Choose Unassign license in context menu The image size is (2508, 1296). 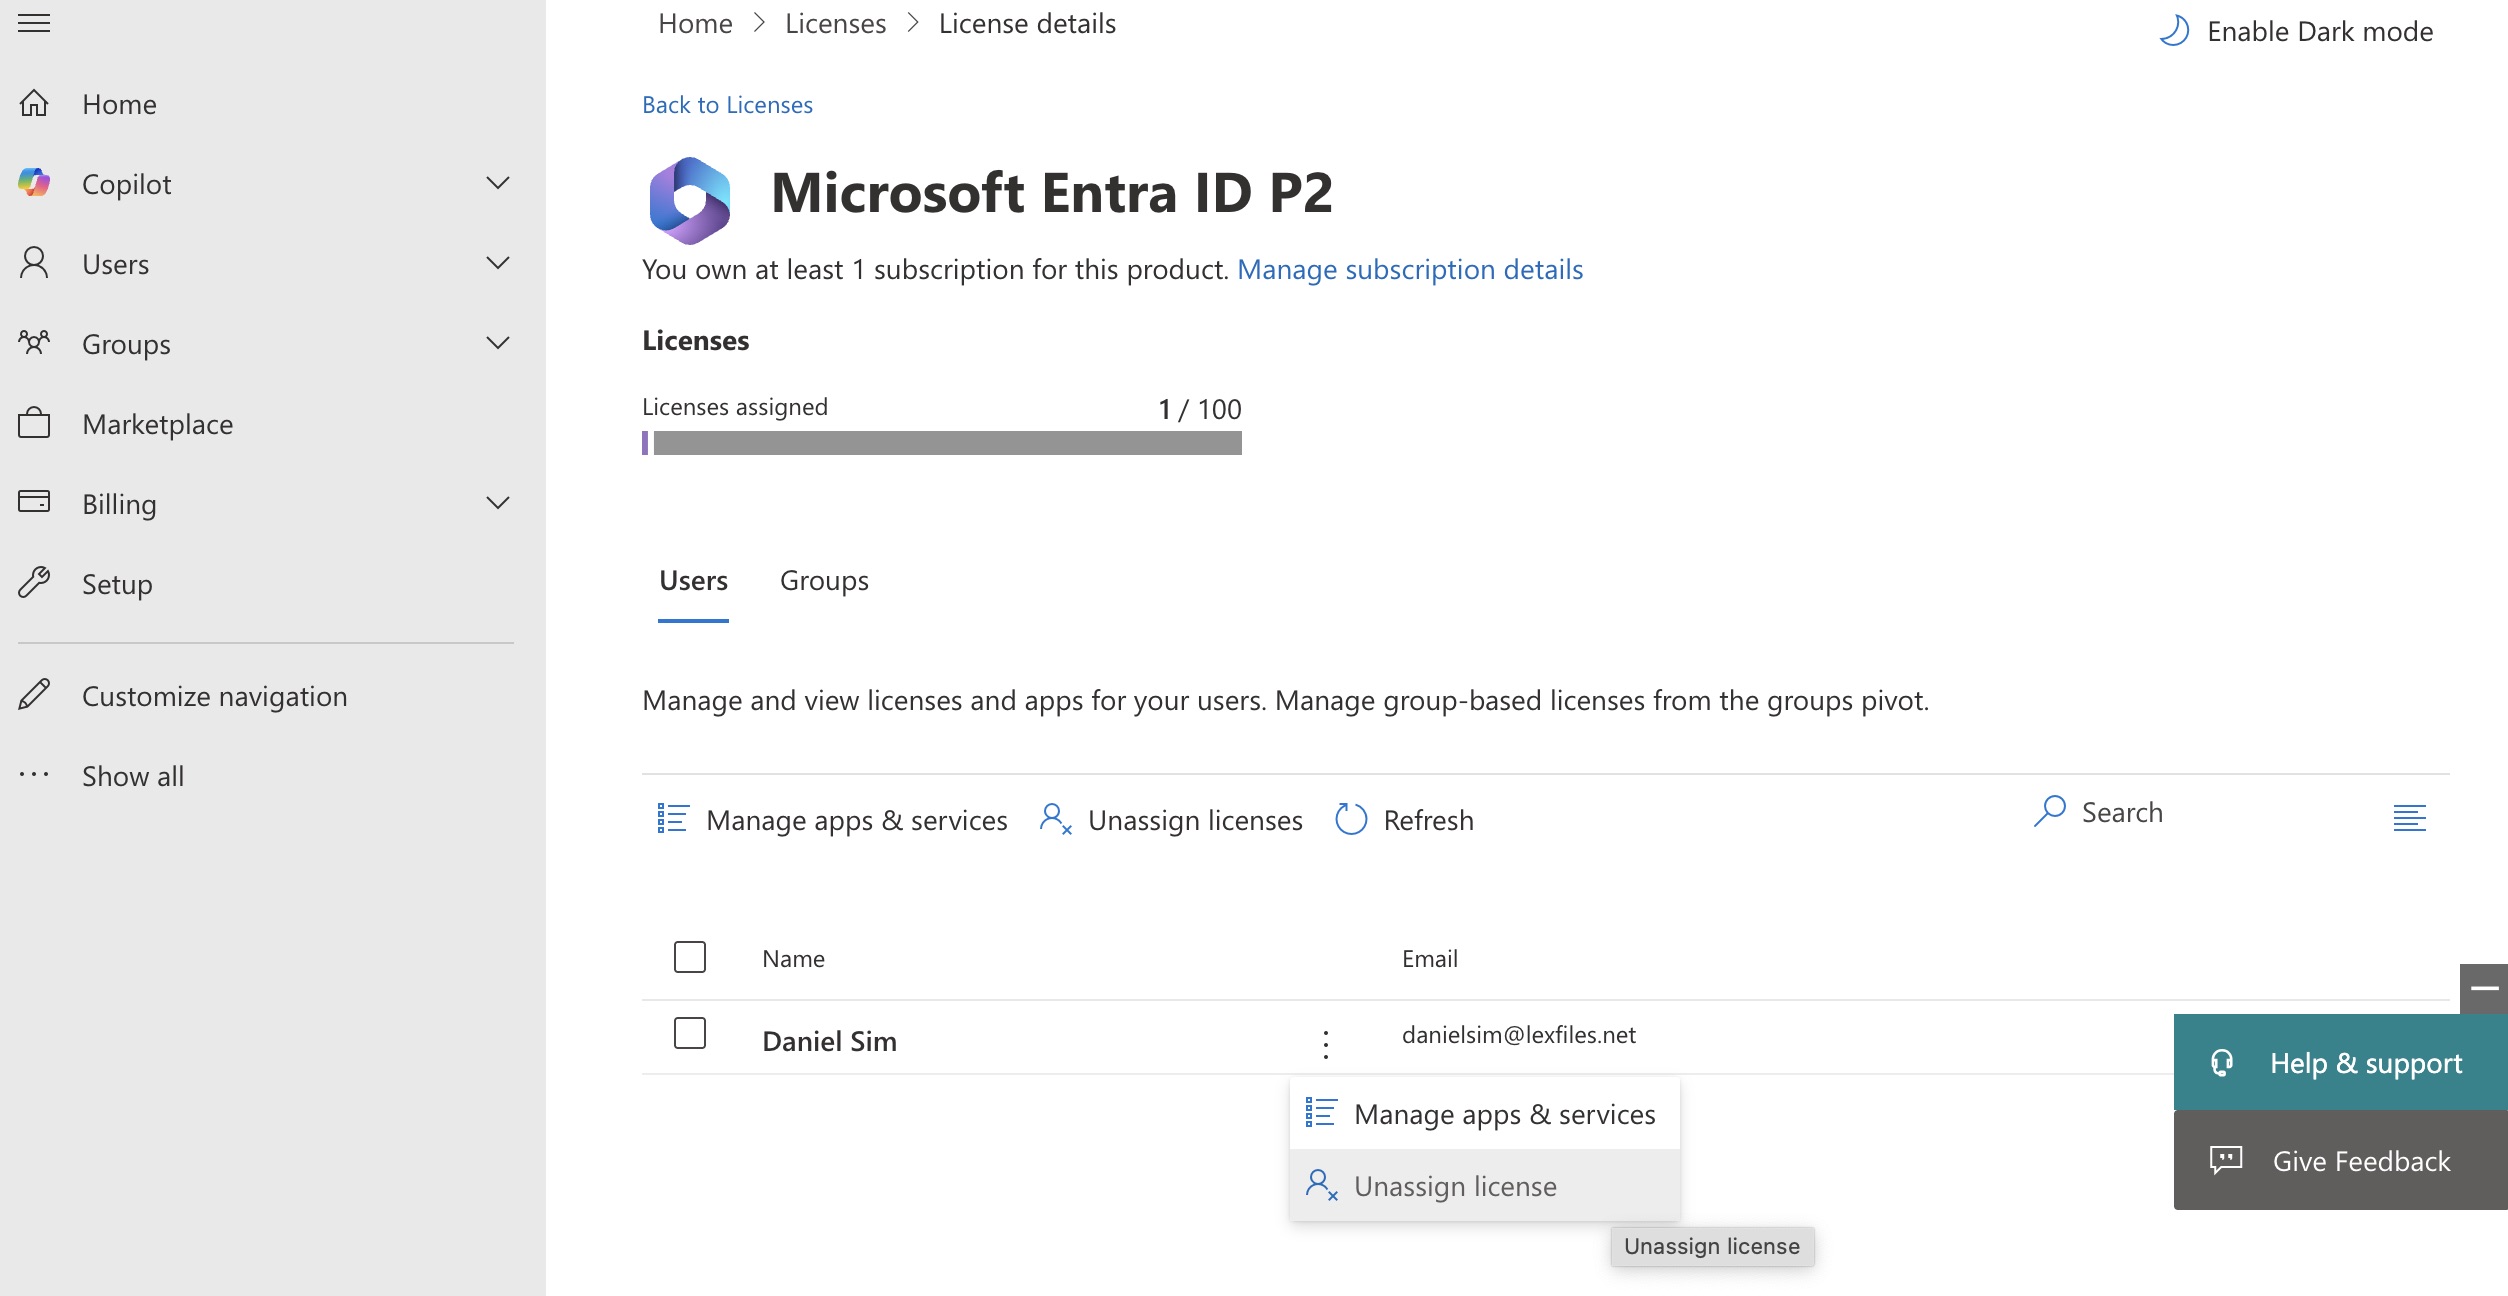click(1485, 1185)
